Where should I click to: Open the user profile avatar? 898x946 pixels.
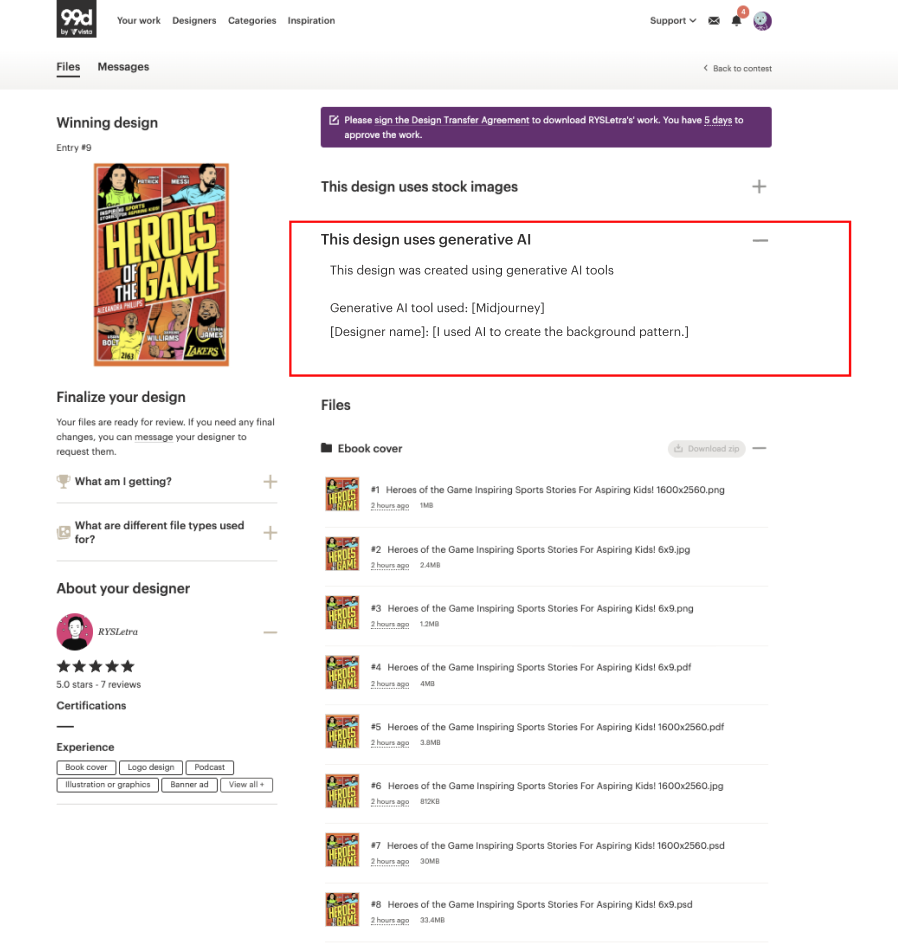click(x=762, y=21)
